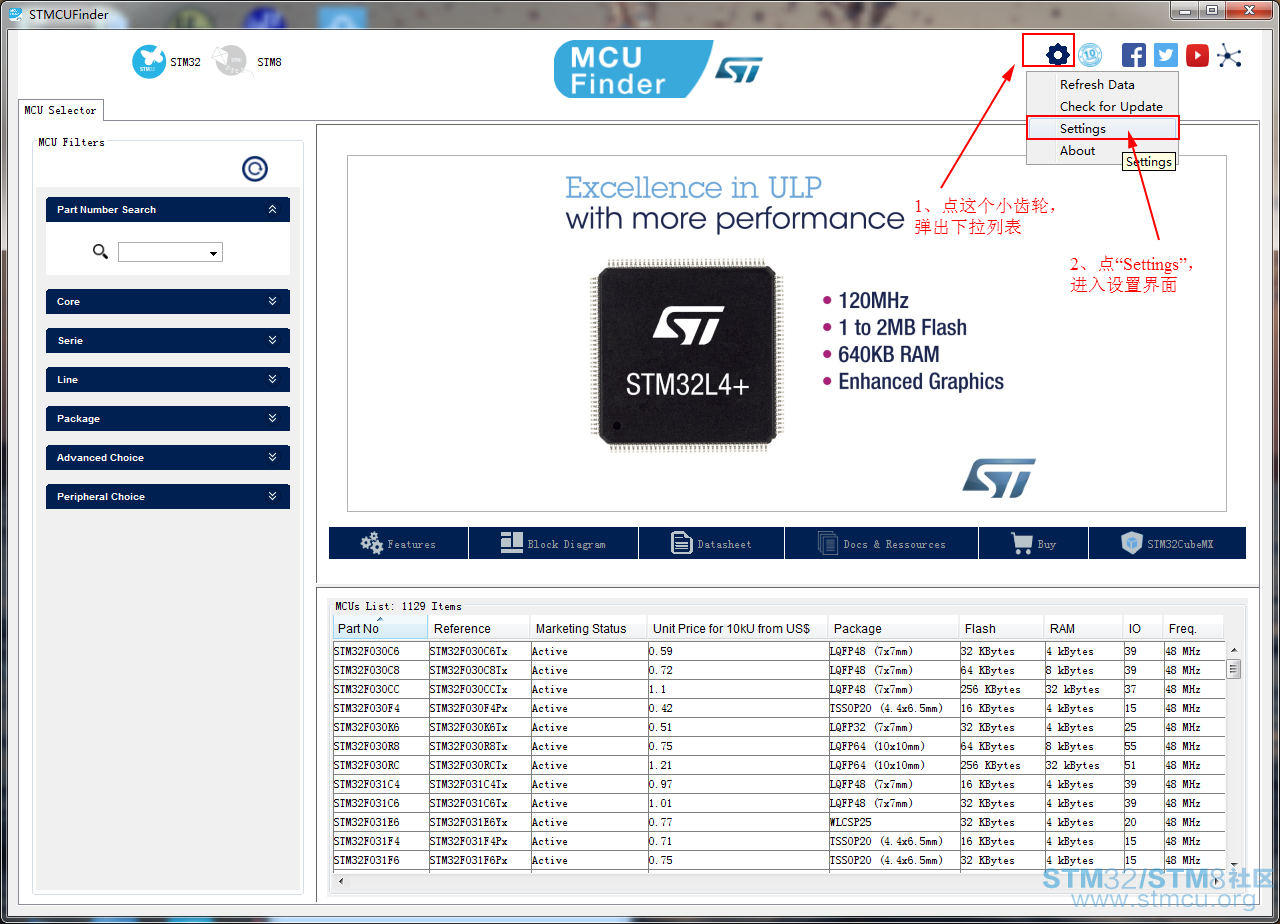
Task: Sort by Unit Price for 10kU column
Action: coord(738,628)
